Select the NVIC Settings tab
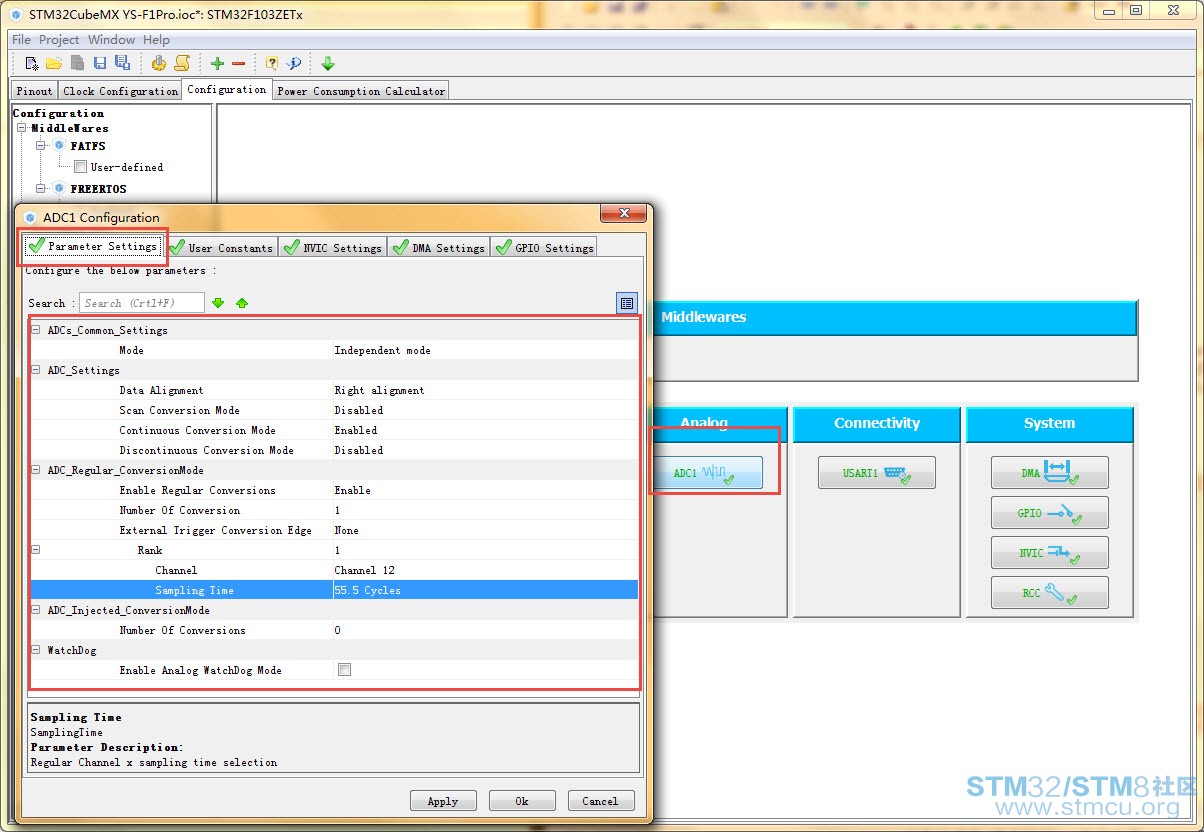 click(x=333, y=247)
